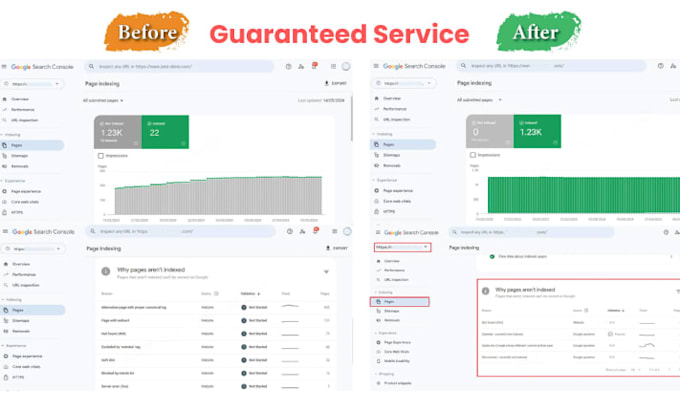
Task: Open All submitted pages dropdown in After window
Action: pos(479,100)
